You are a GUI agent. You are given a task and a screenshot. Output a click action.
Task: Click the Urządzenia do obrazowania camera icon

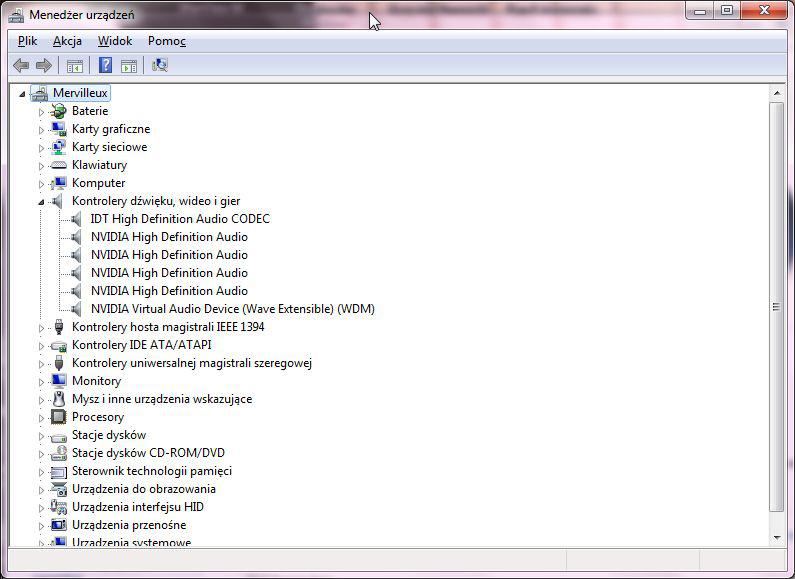59,489
